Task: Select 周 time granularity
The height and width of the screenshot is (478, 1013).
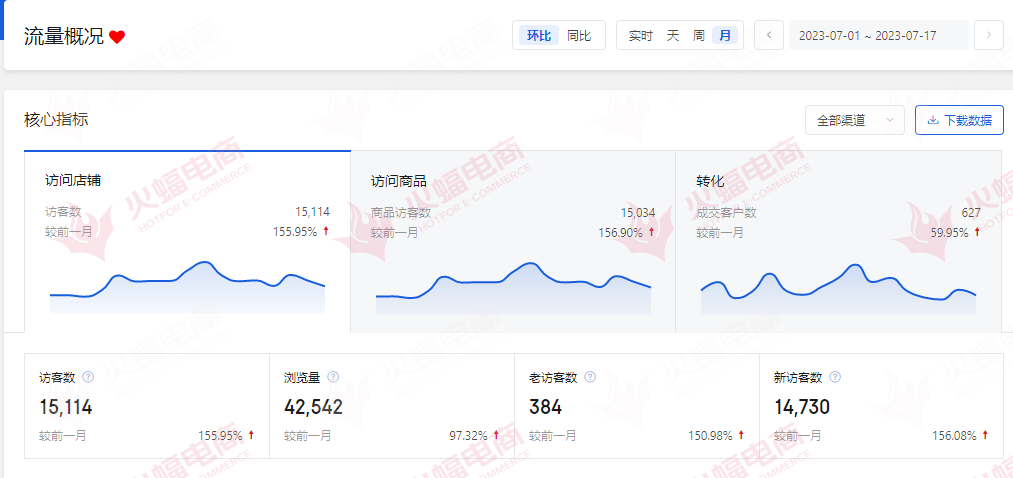Action: coord(699,35)
